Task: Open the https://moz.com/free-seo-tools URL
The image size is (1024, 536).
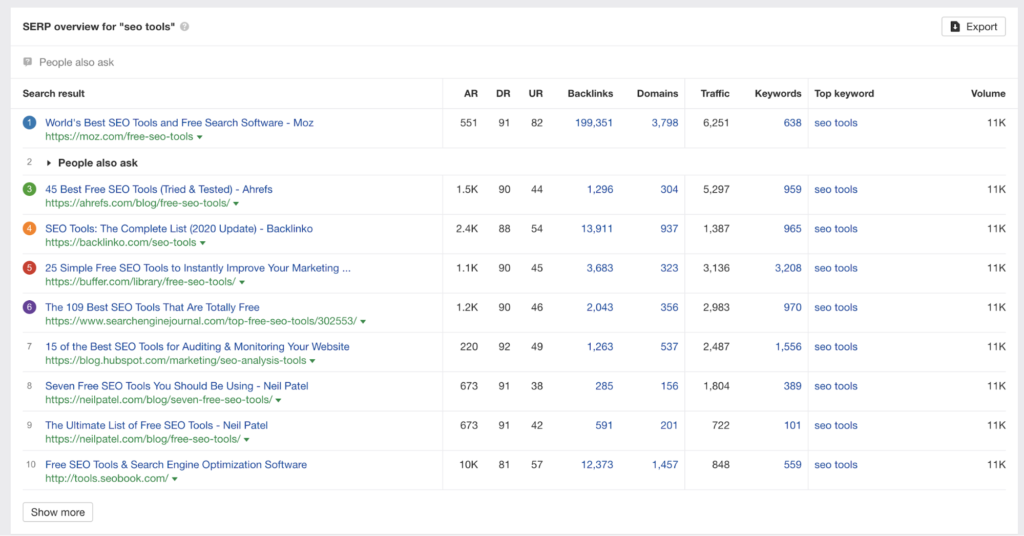Action: pos(119,136)
